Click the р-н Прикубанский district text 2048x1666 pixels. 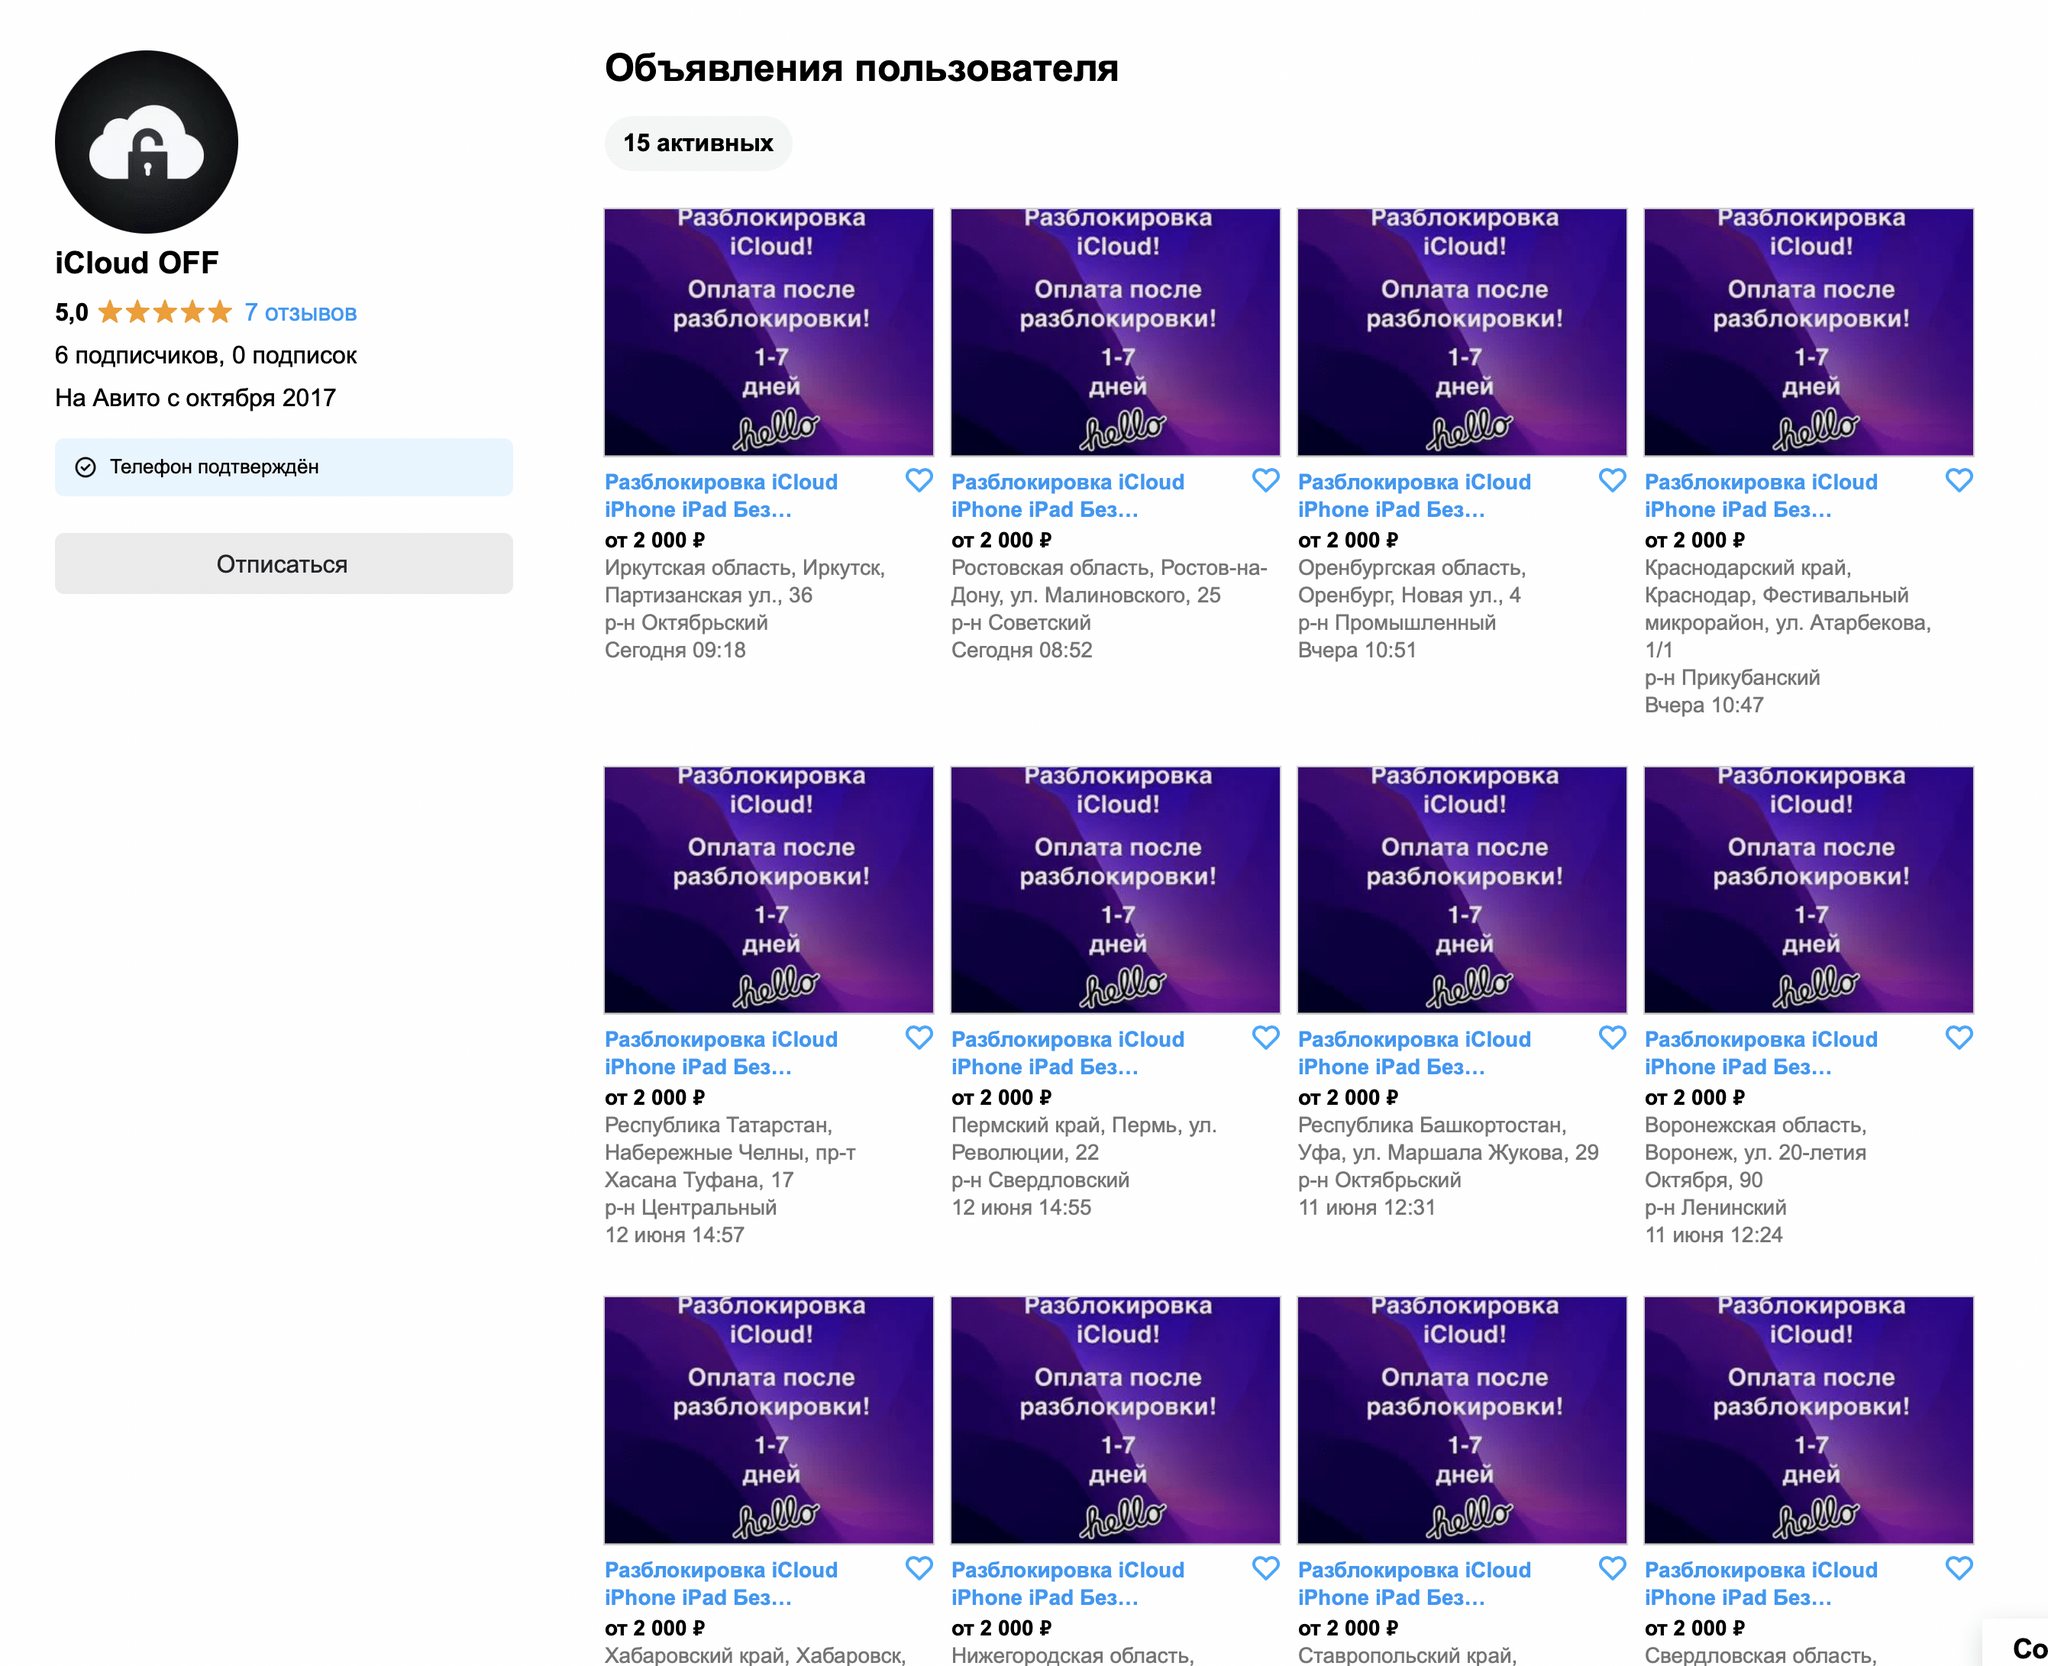point(1732,677)
